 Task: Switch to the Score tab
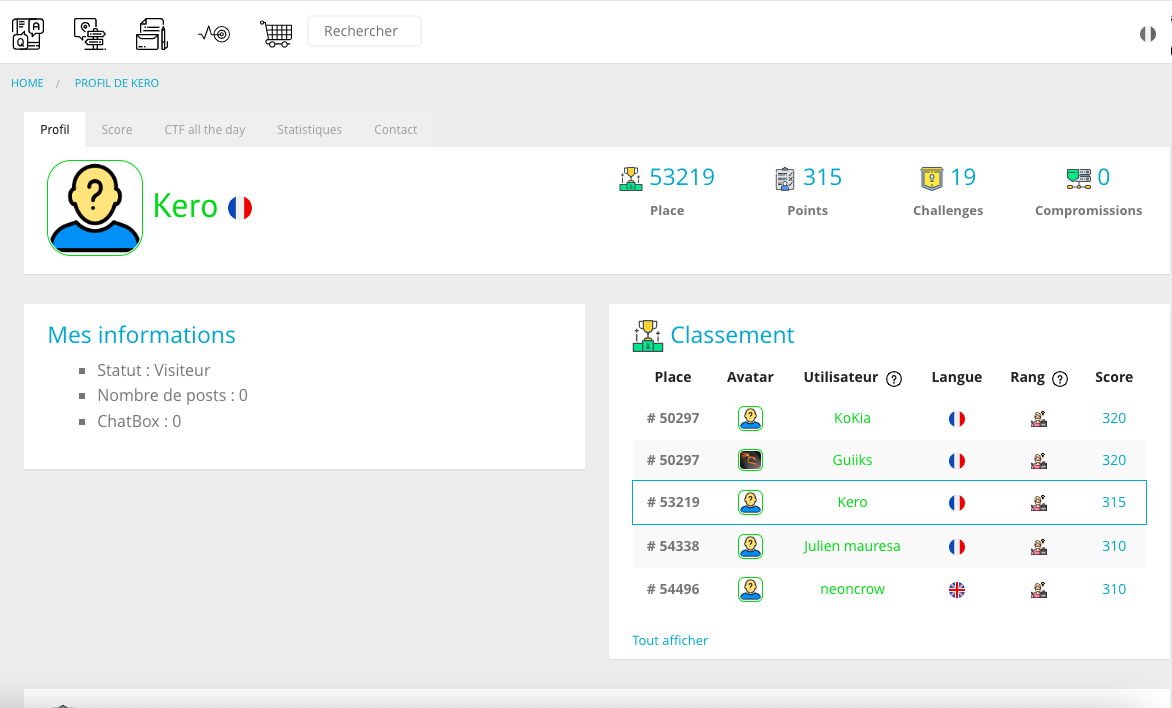[117, 129]
